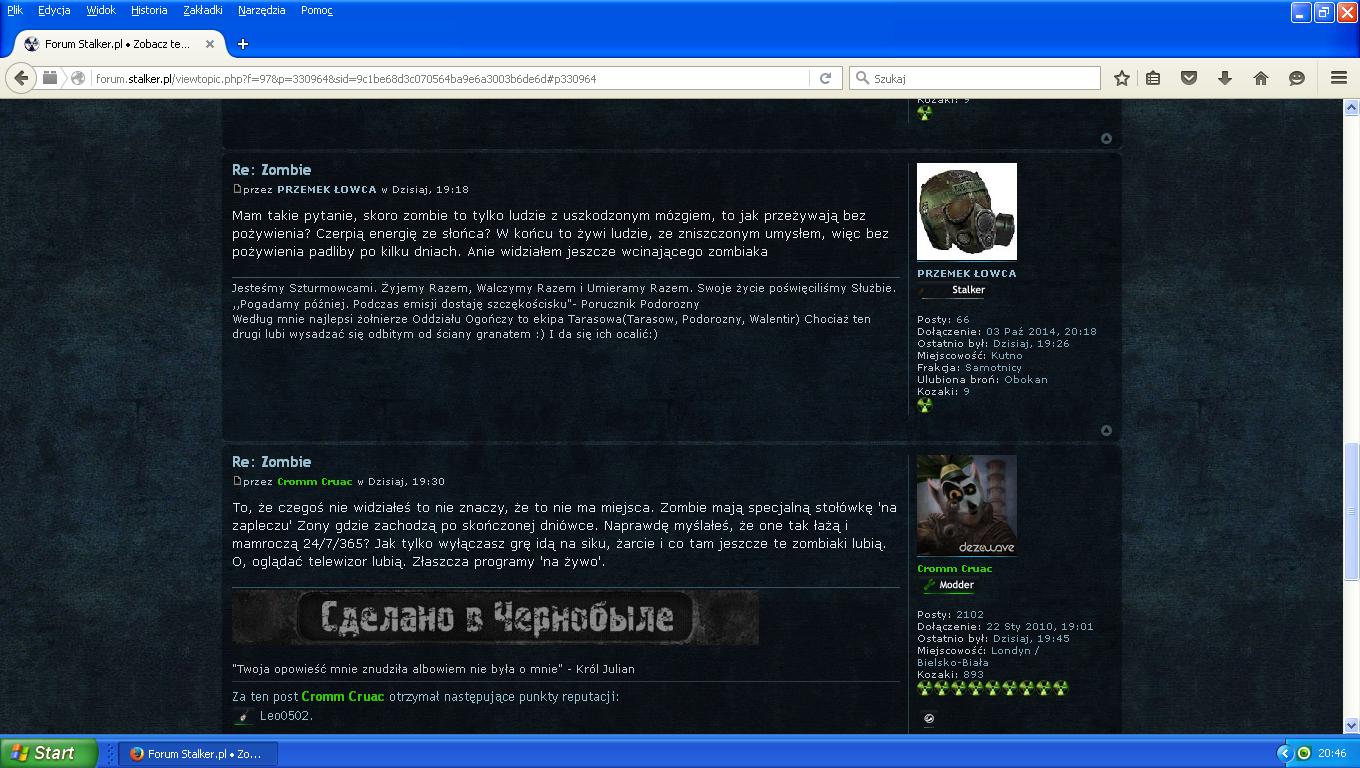Open Cromm Cruac's Steam profile icon
Viewport: 1360px width, 768px height.
[x=929, y=718]
